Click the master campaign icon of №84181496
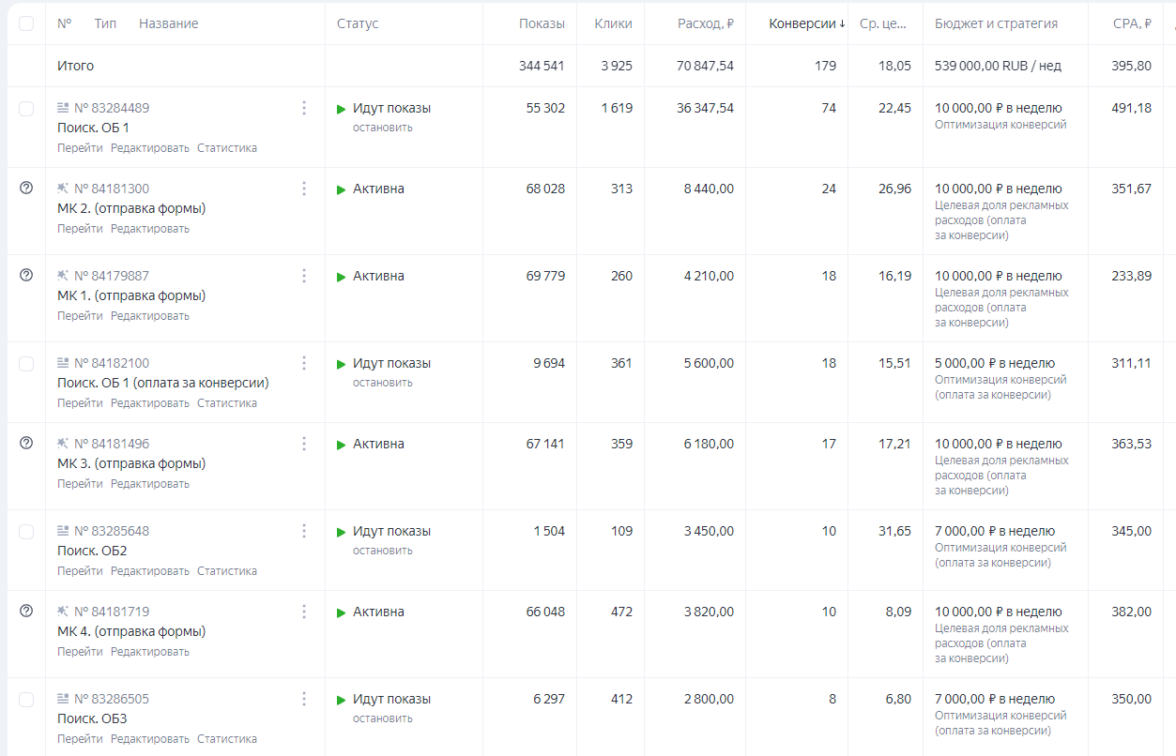Image resolution: width=1176 pixels, height=756 pixels. [64, 444]
